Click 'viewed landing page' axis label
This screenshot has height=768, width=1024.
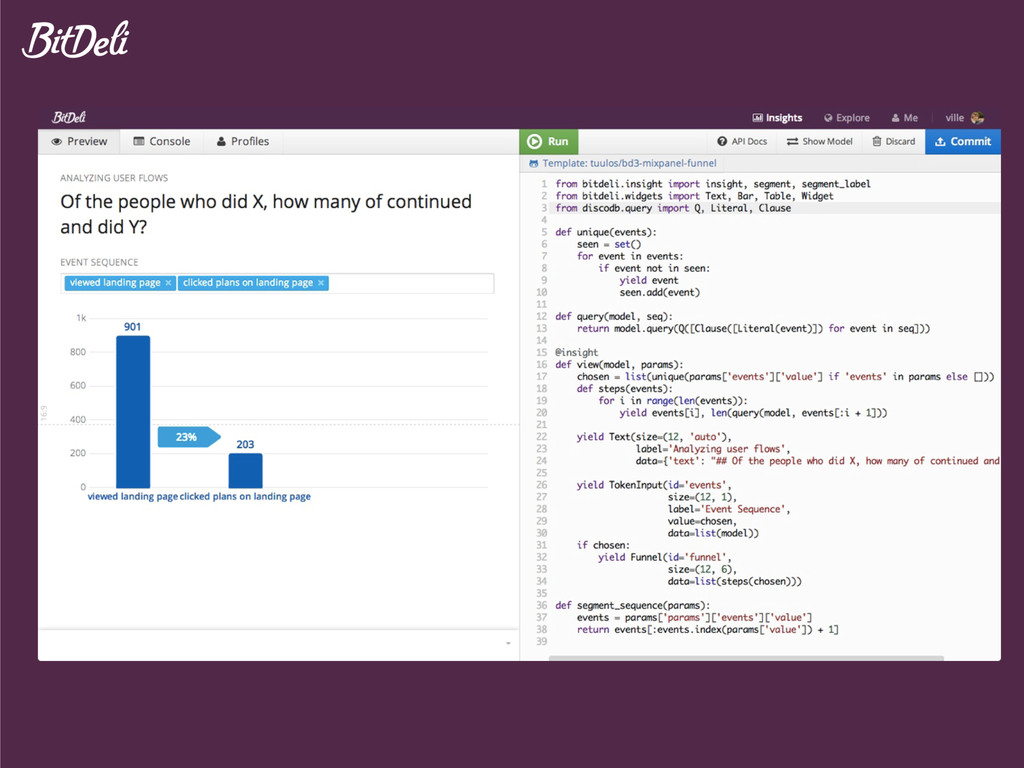point(133,496)
